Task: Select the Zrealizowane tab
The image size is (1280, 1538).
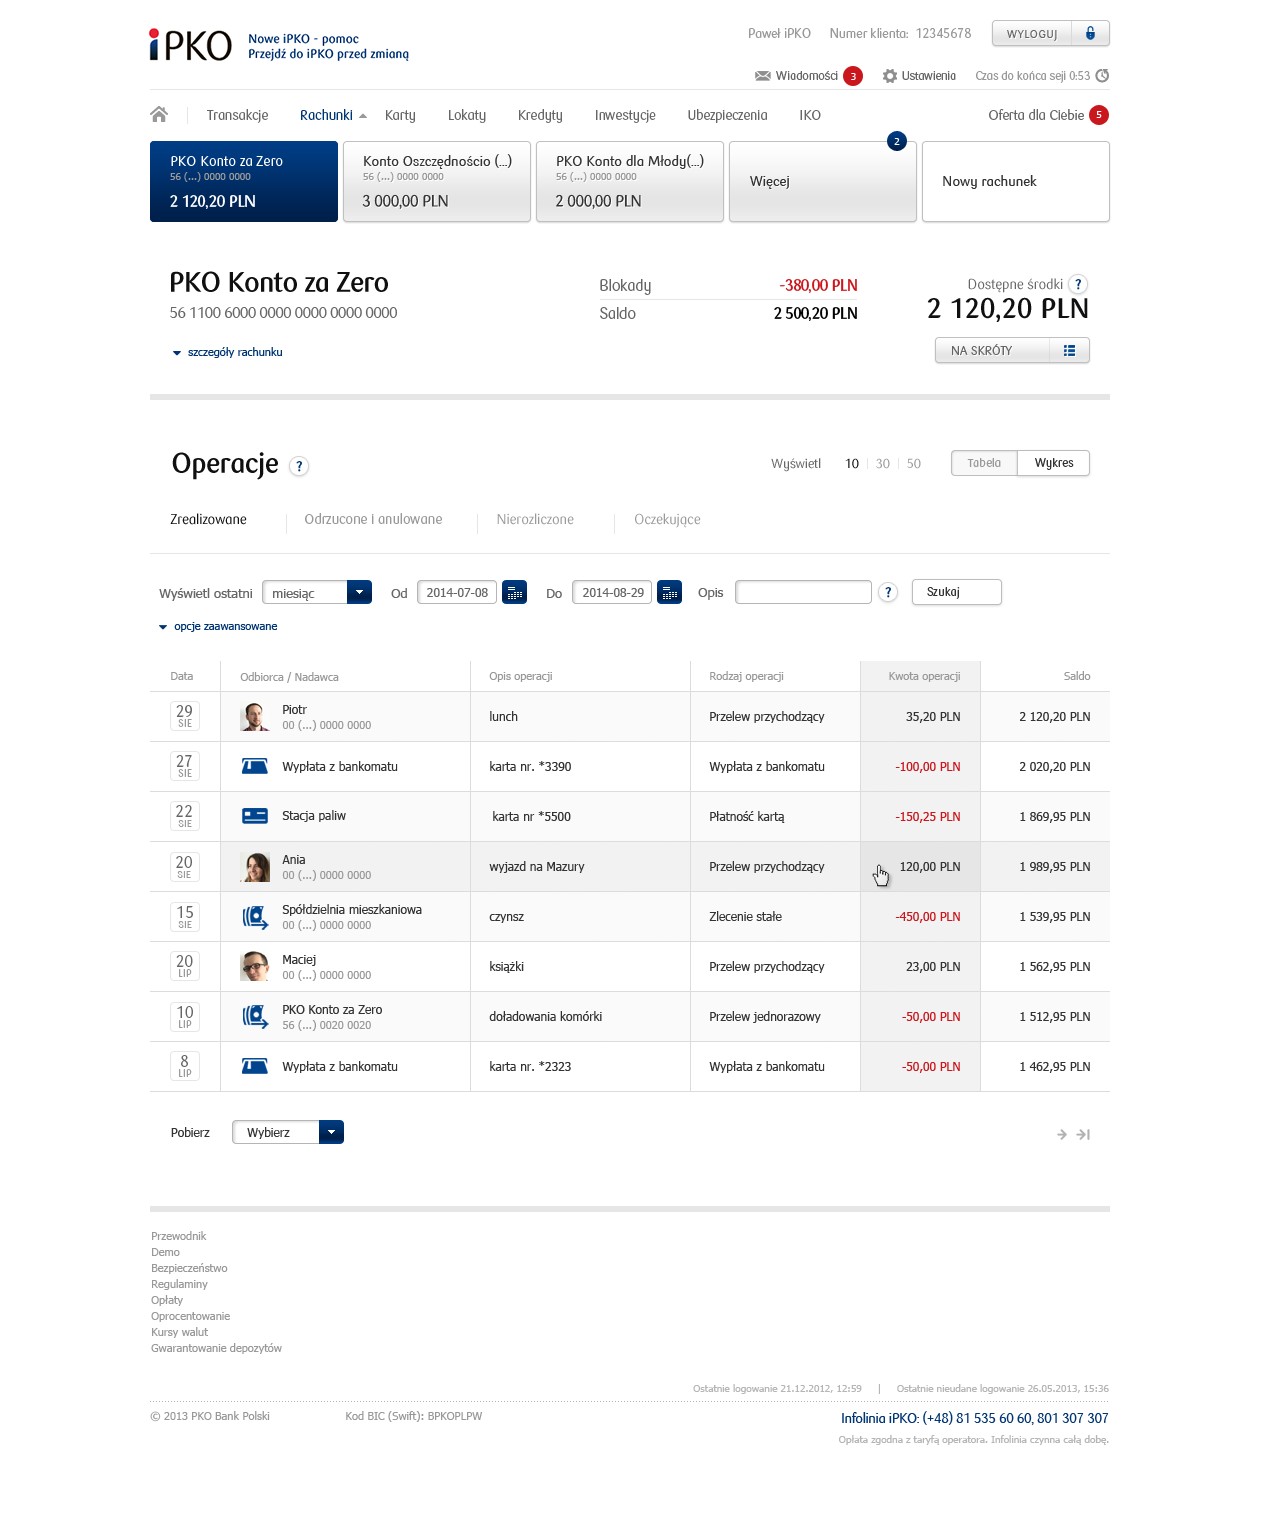Action: point(208,519)
